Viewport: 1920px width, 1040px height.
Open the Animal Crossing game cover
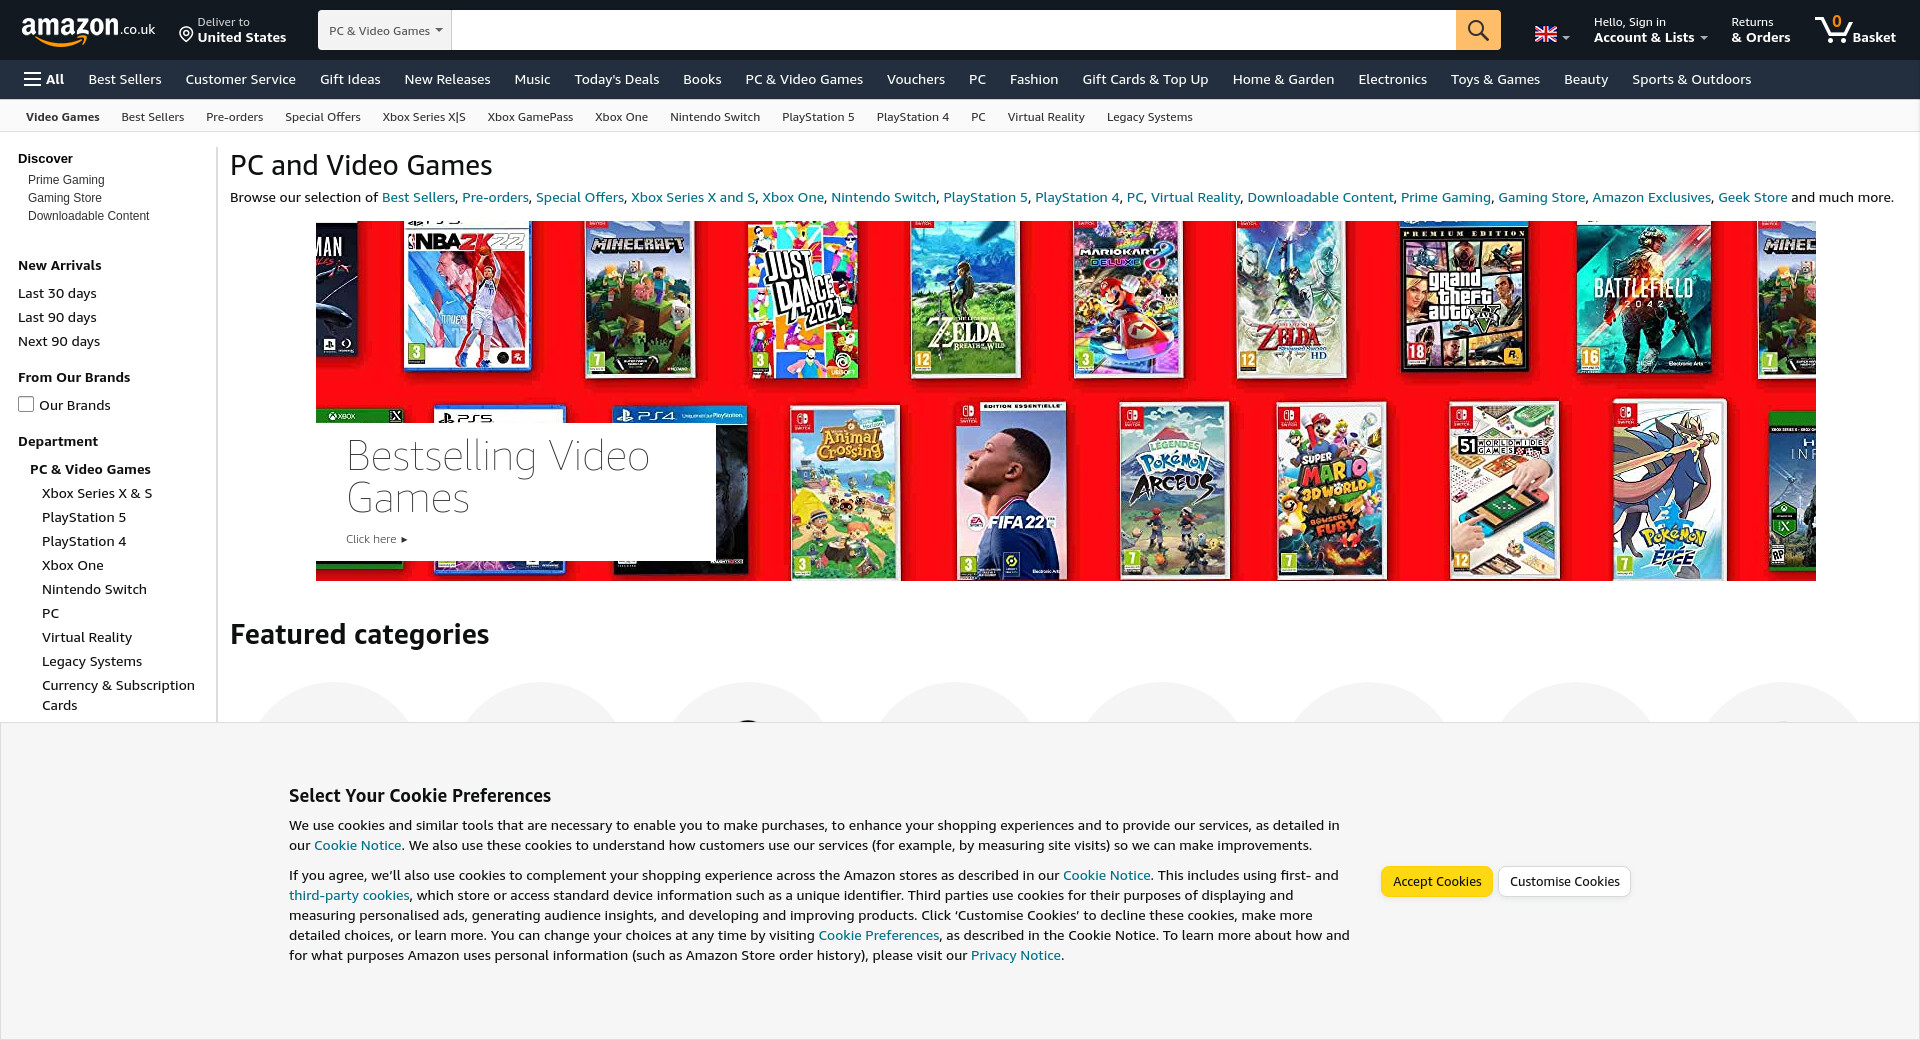pos(845,492)
